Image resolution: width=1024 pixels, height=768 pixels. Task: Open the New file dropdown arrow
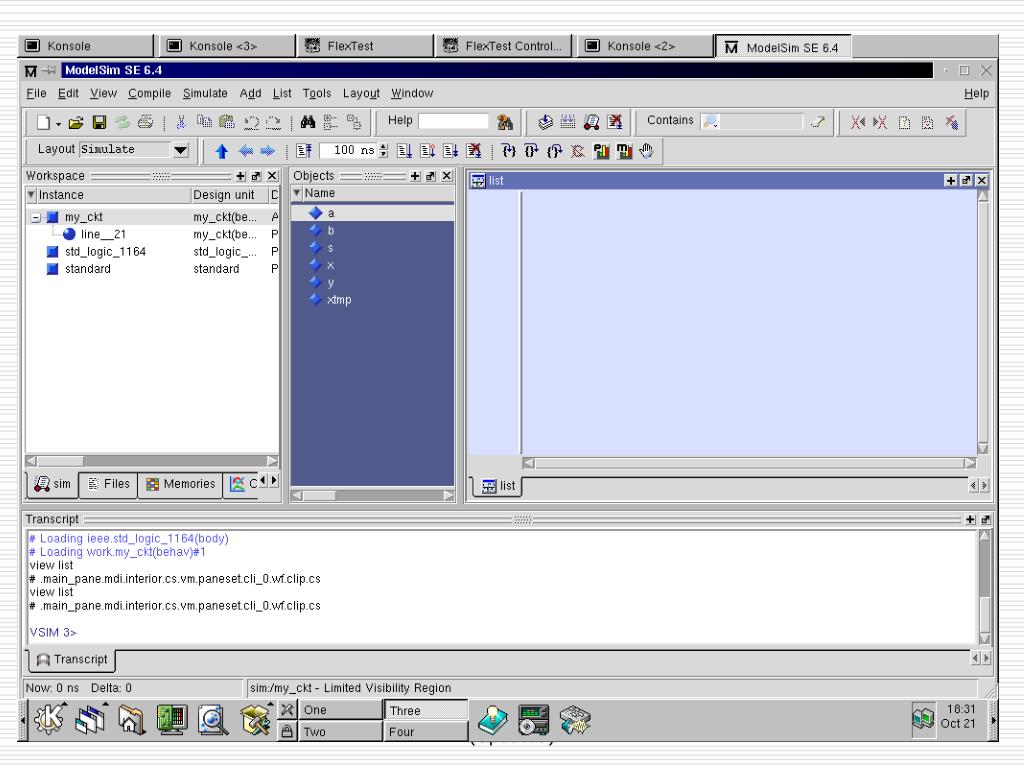(x=58, y=123)
